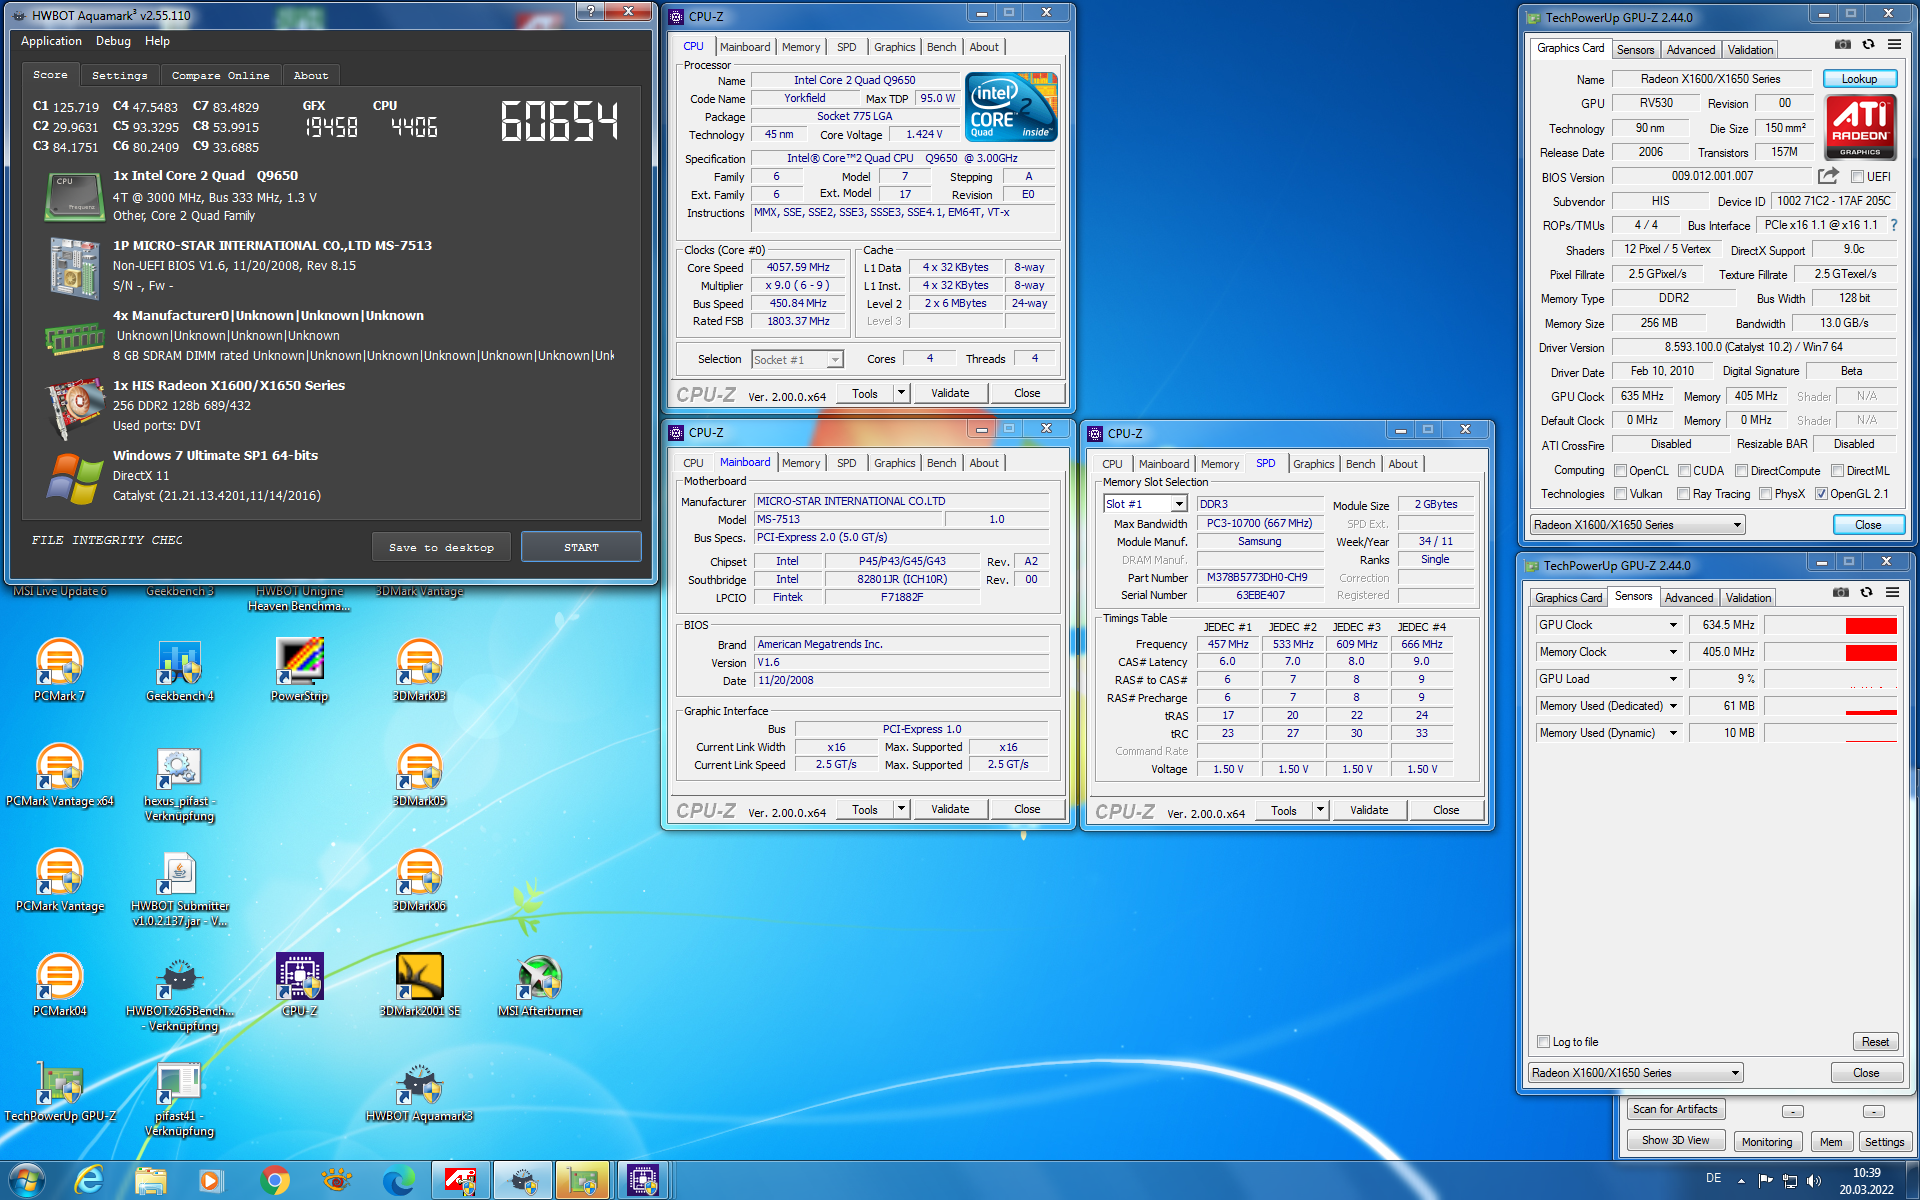Open the hexus_pifast shortcut icon

coord(180,783)
